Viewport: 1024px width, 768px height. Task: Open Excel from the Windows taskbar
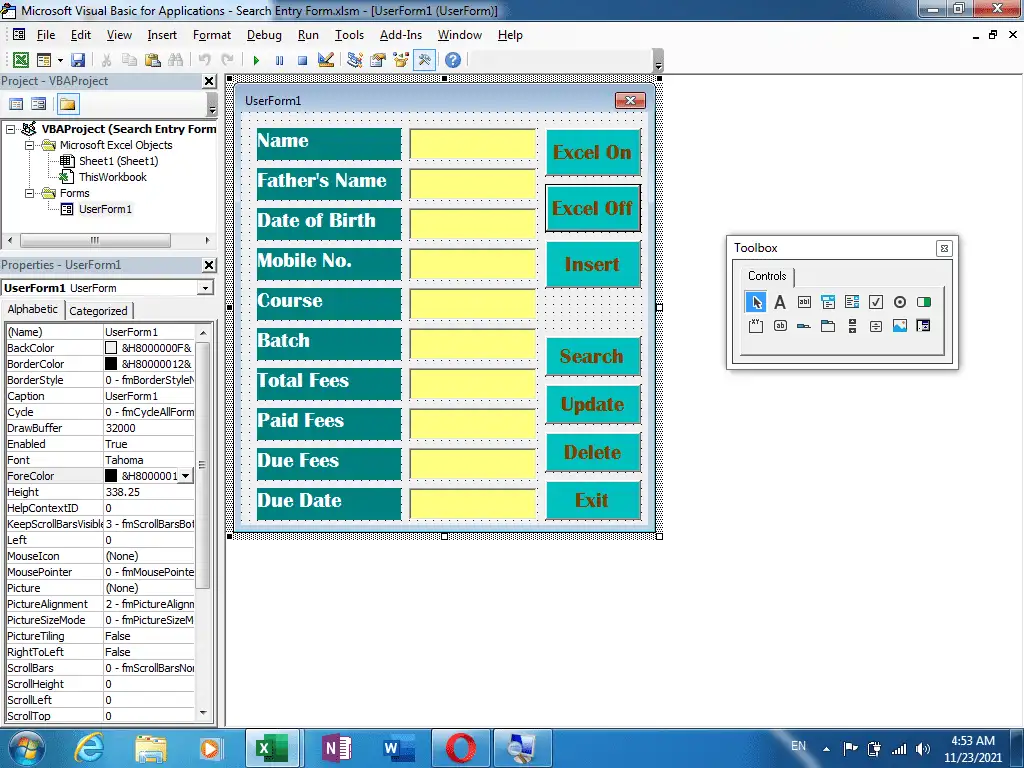coord(272,748)
